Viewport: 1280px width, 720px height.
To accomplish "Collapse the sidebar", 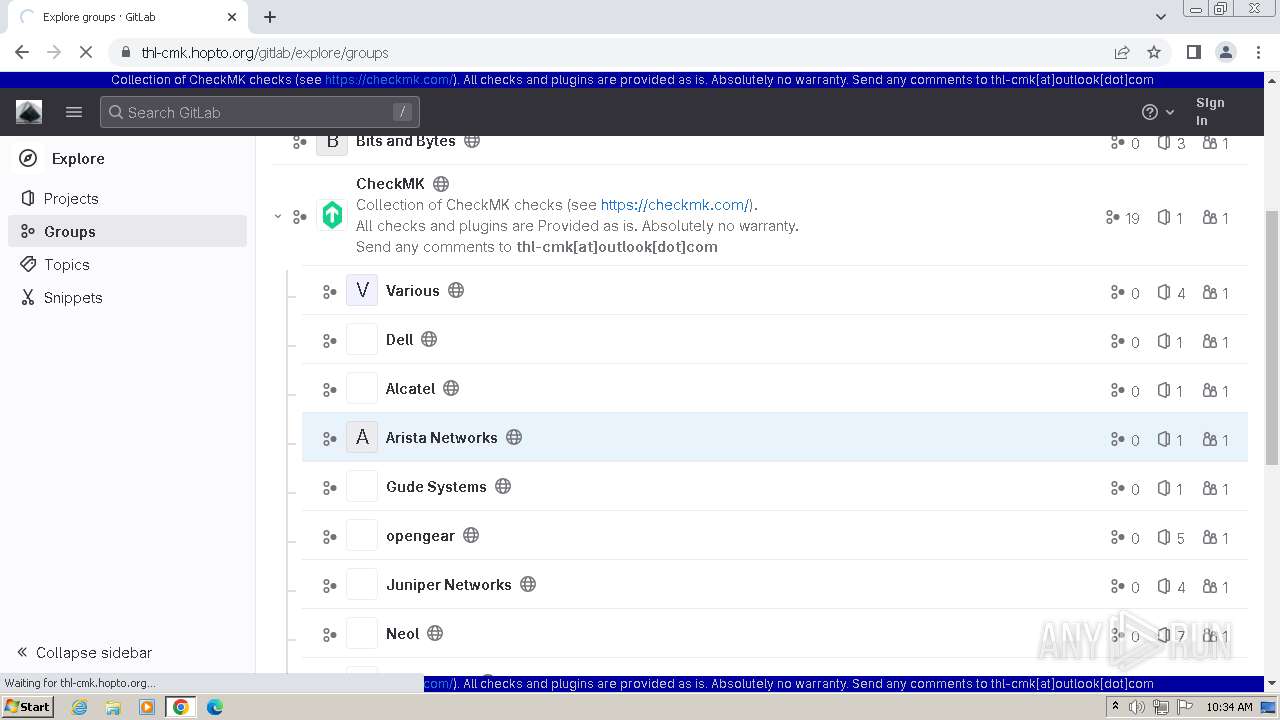I will 85,652.
